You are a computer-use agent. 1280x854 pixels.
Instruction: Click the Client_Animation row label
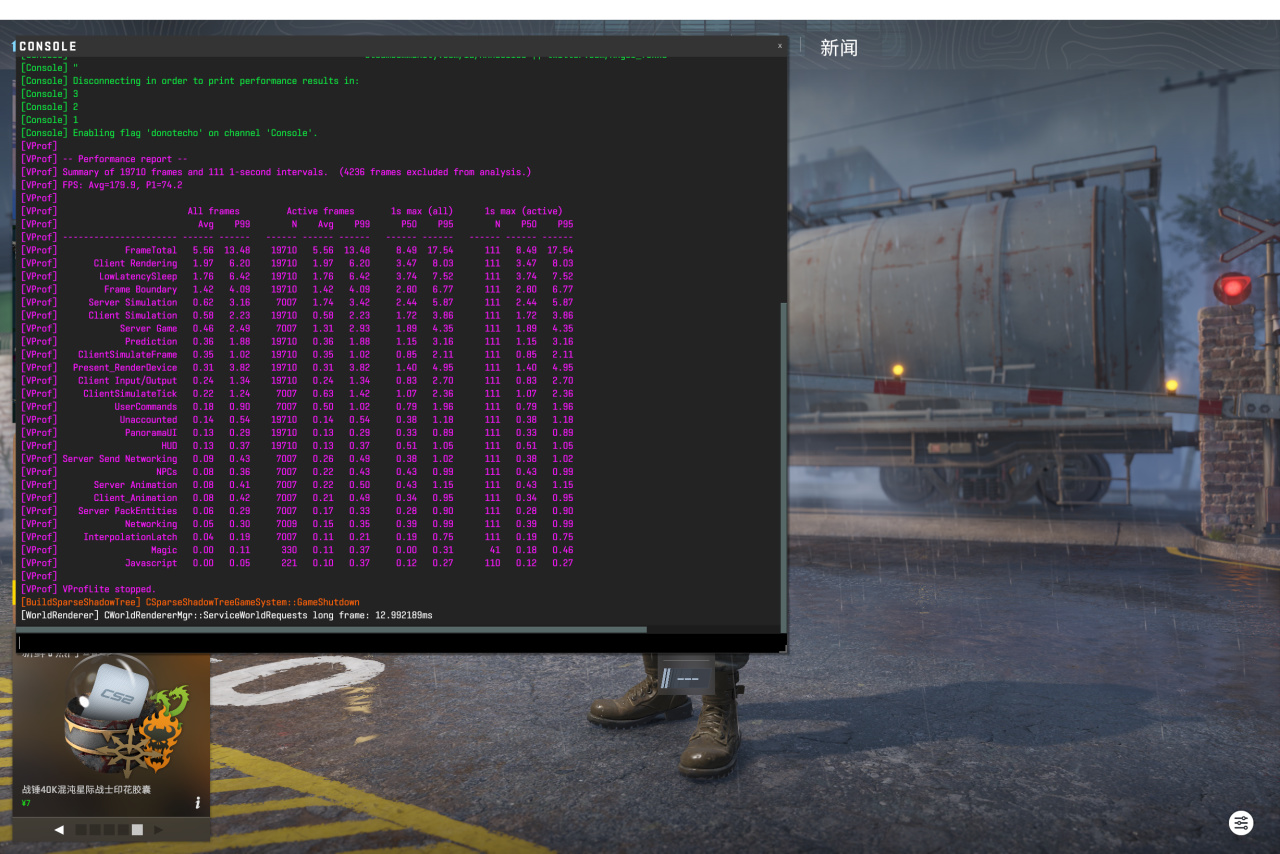click(135, 497)
